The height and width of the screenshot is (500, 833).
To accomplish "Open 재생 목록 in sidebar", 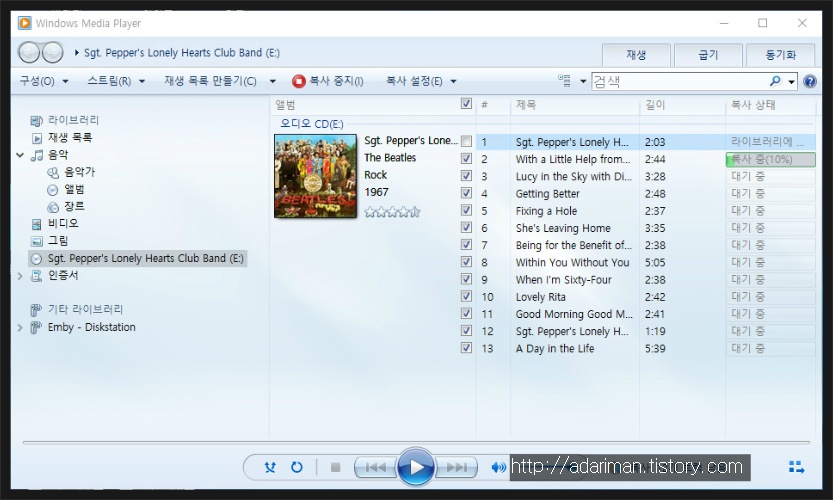I will 70,138.
